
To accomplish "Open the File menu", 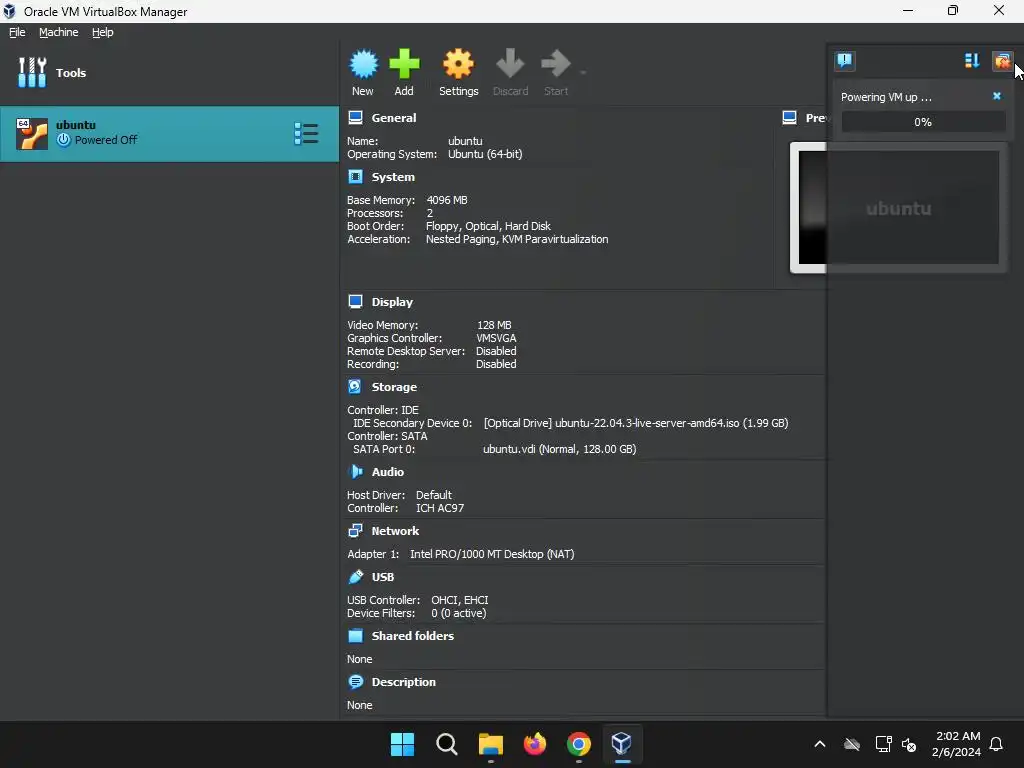I will pos(17,32).
